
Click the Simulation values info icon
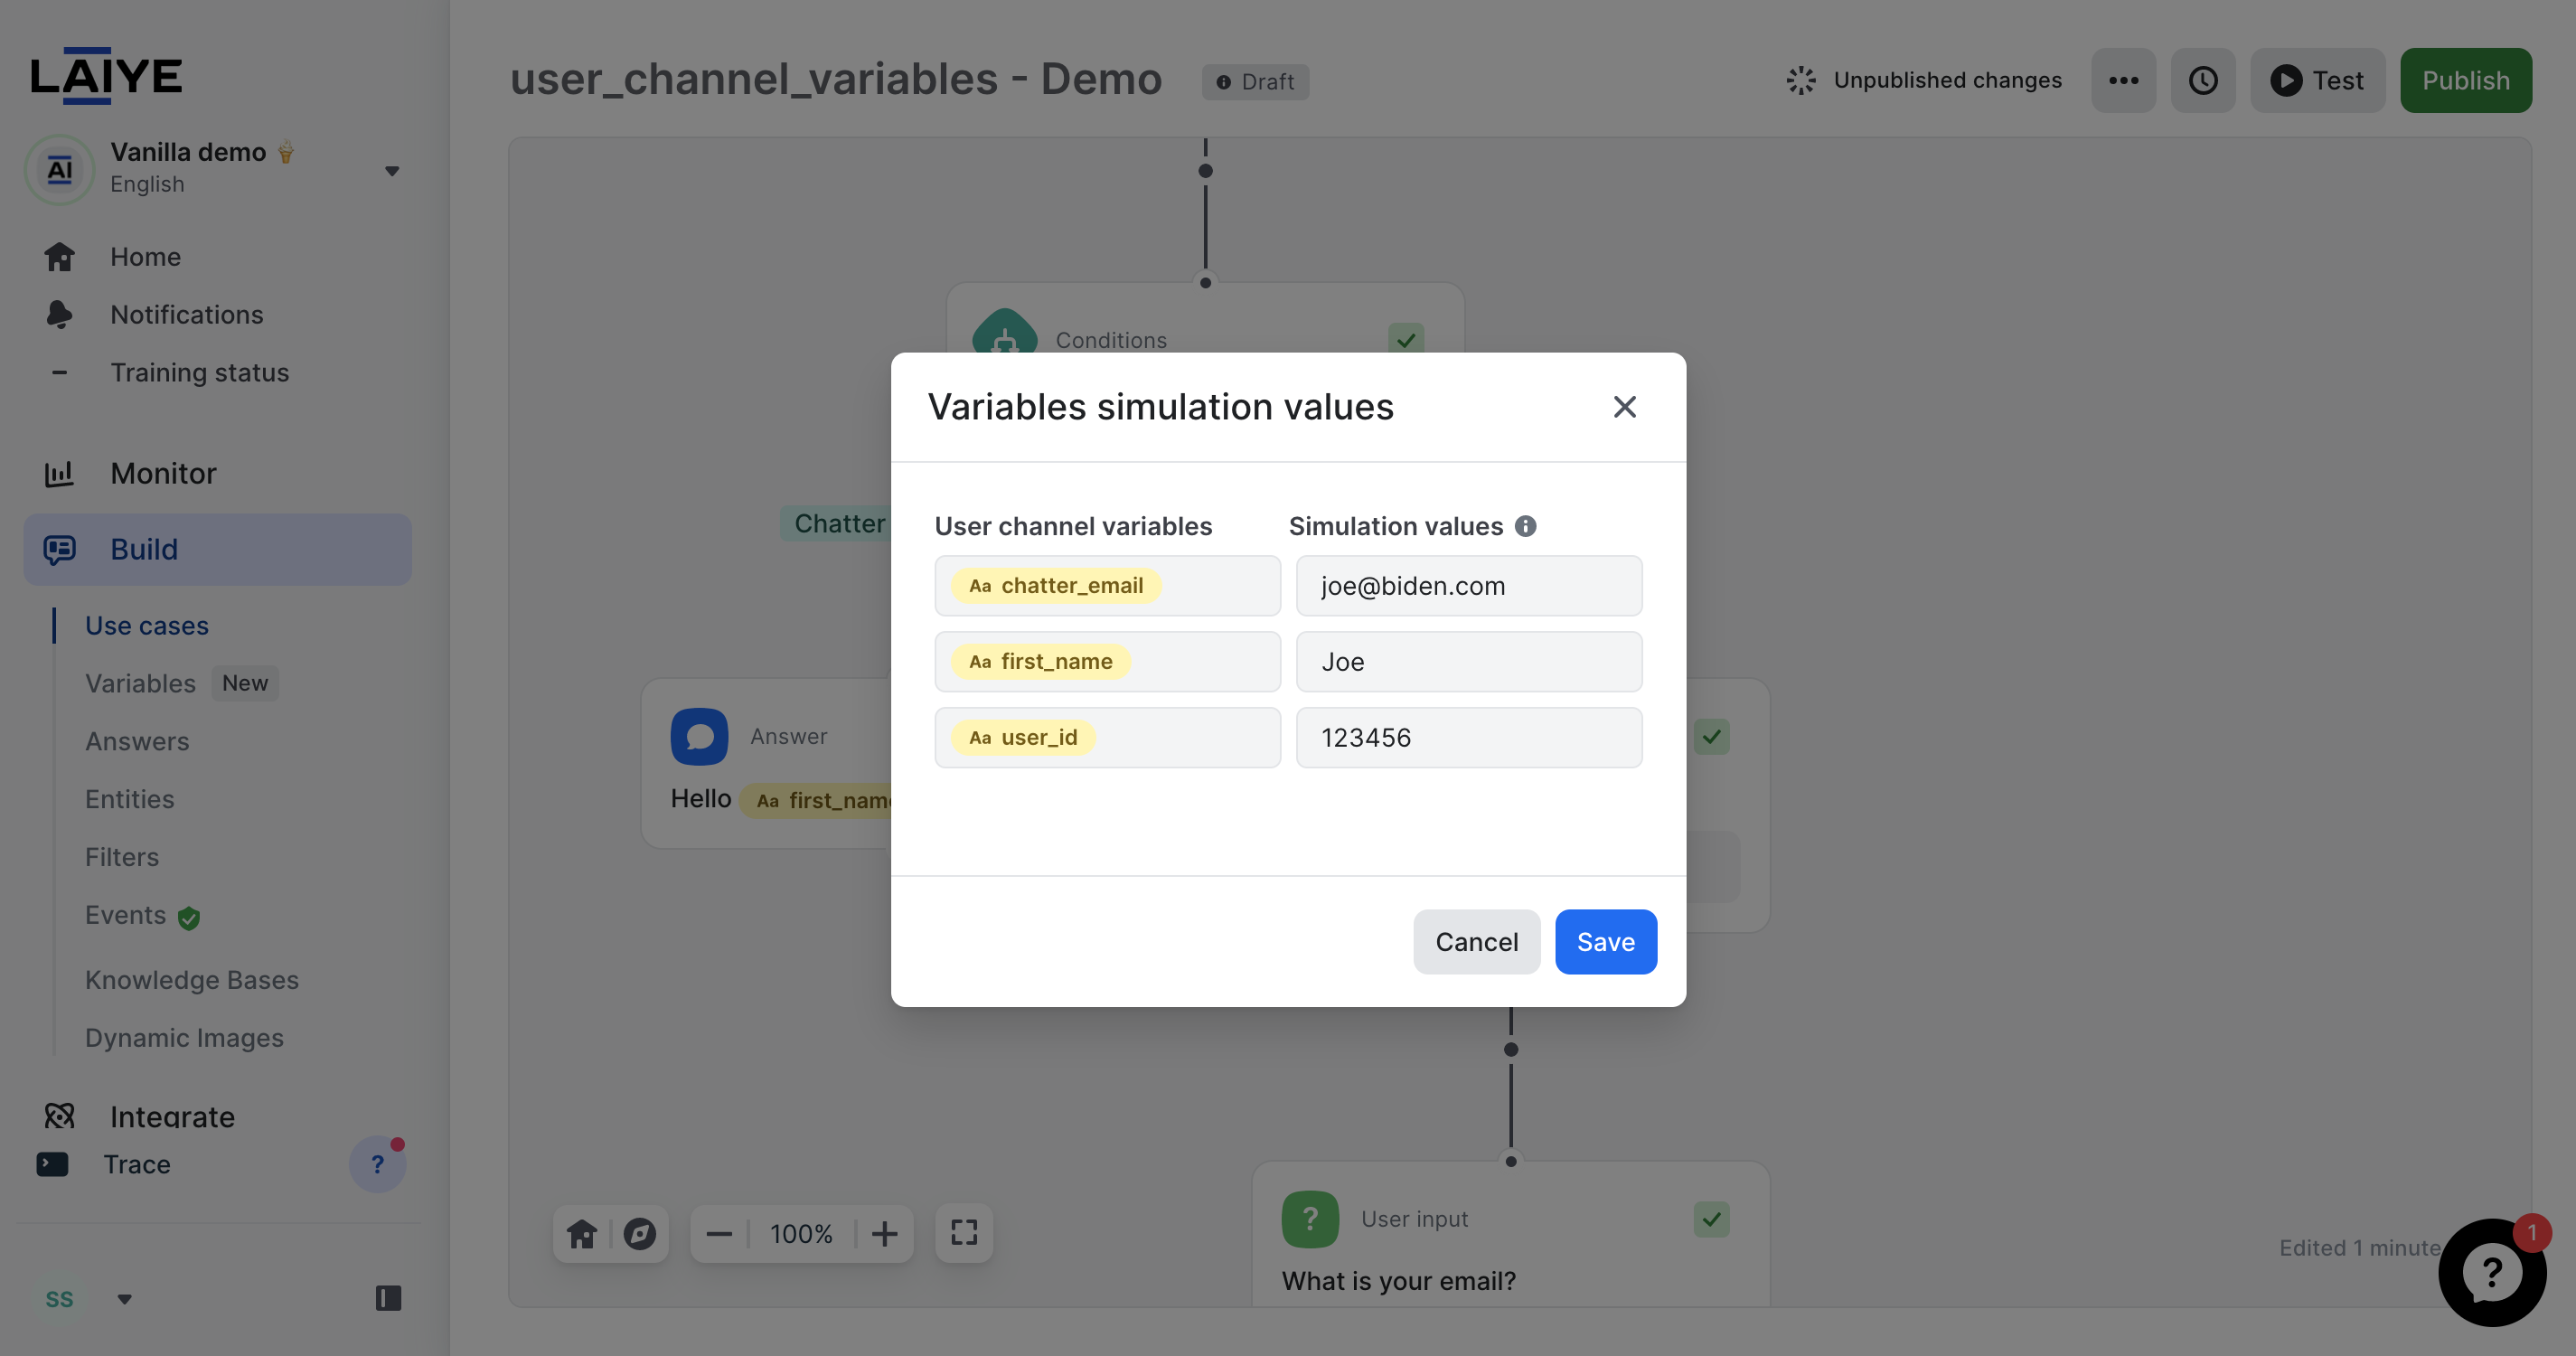(x=1525, y=526)
